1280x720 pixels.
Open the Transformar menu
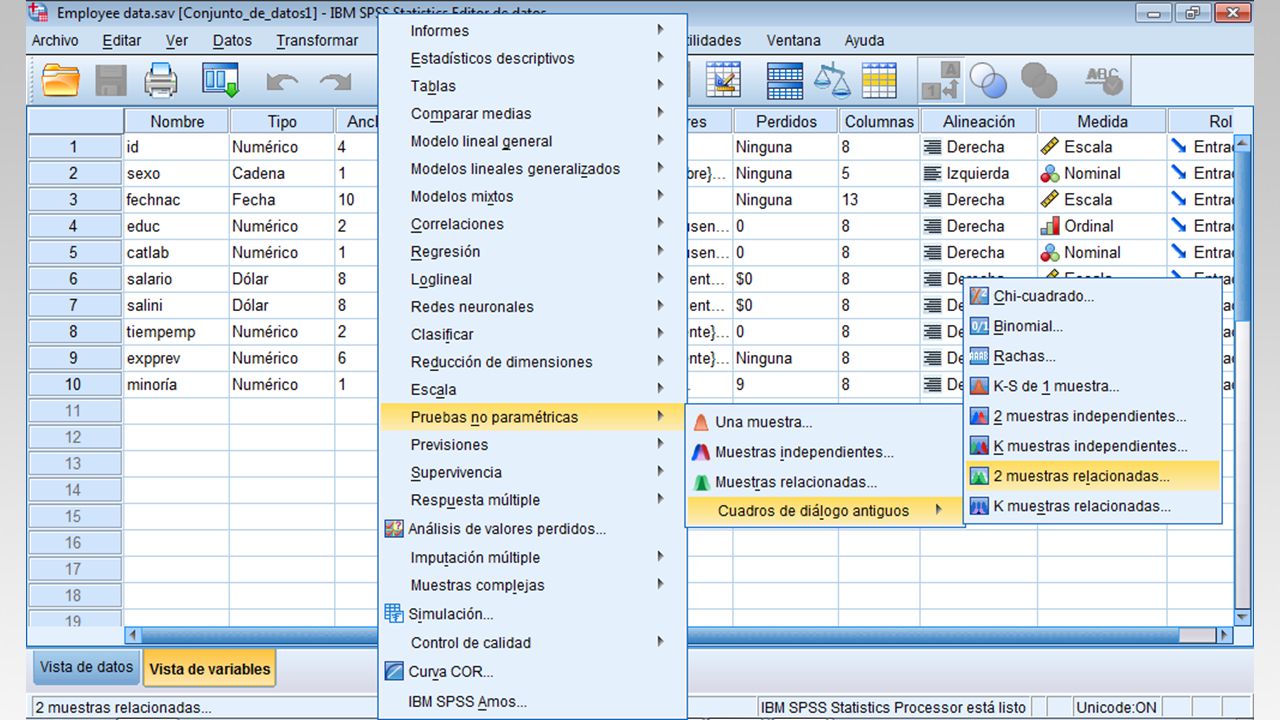tap(317, 41)
